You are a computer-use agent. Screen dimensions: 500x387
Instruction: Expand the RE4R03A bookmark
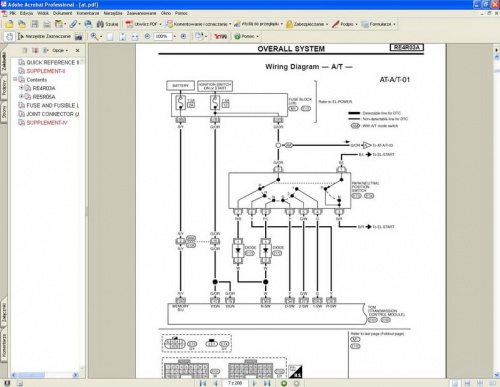click(x=21, y=88)
